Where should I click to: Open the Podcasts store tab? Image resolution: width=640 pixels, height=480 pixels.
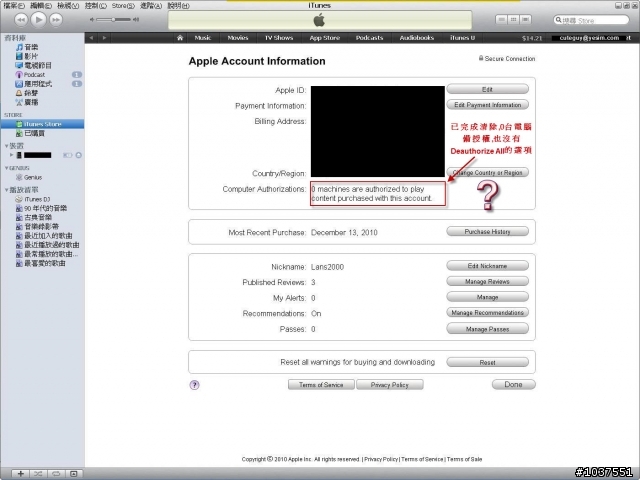pos(369,38)
